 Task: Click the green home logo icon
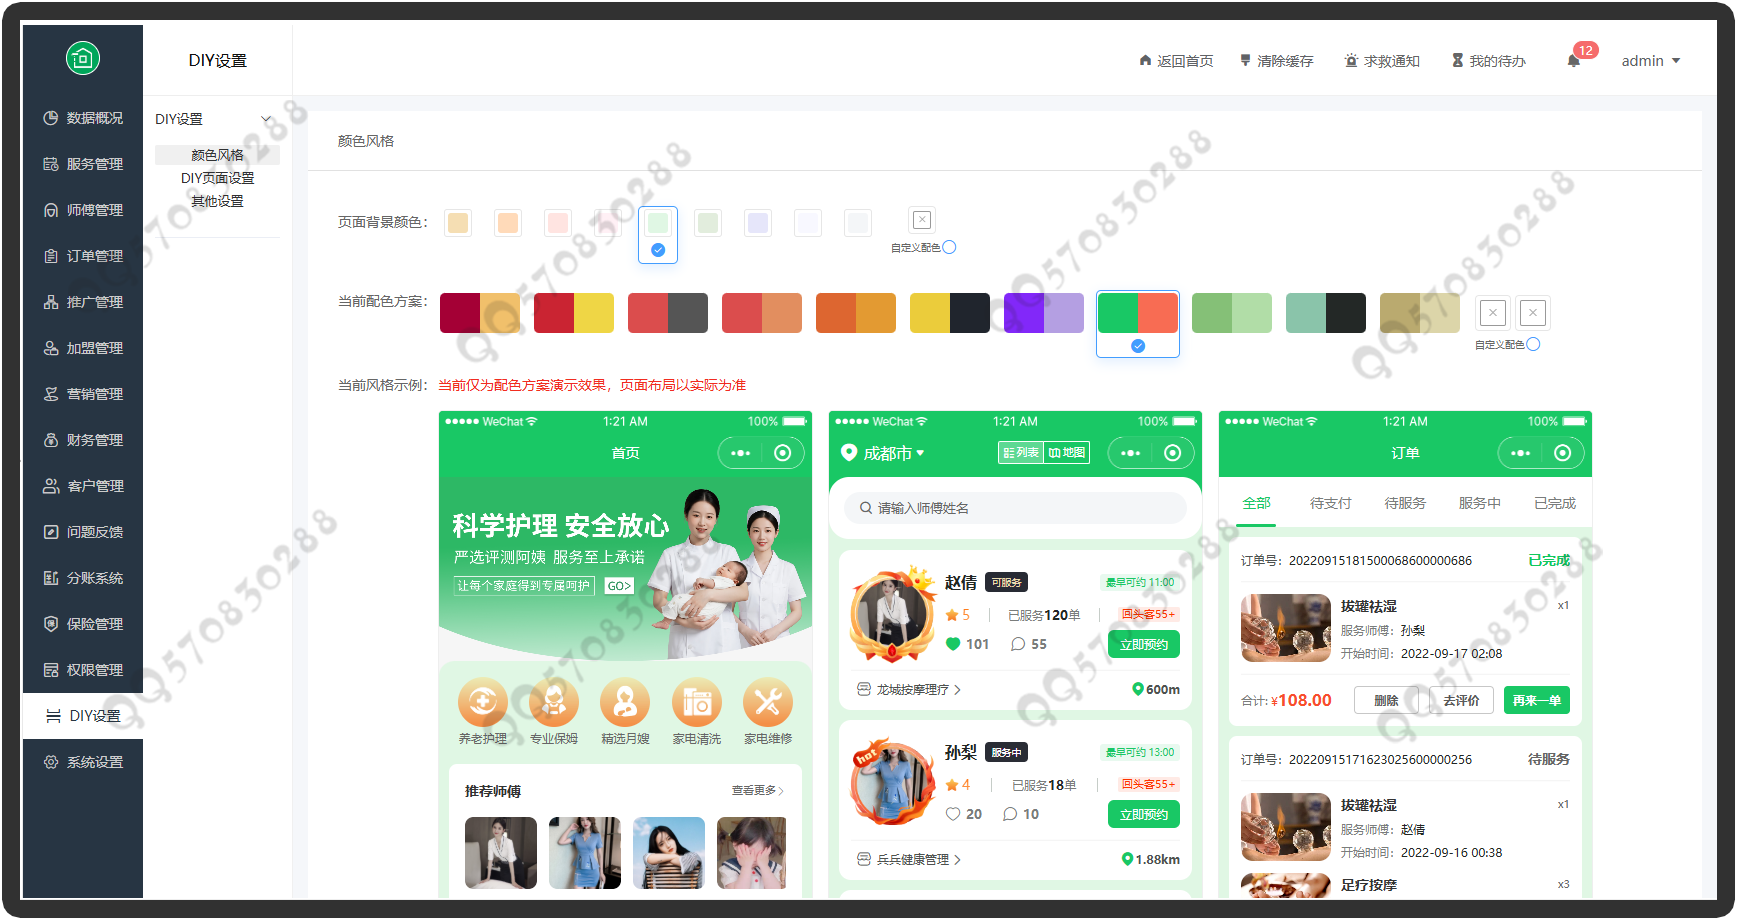click(83, 58)
